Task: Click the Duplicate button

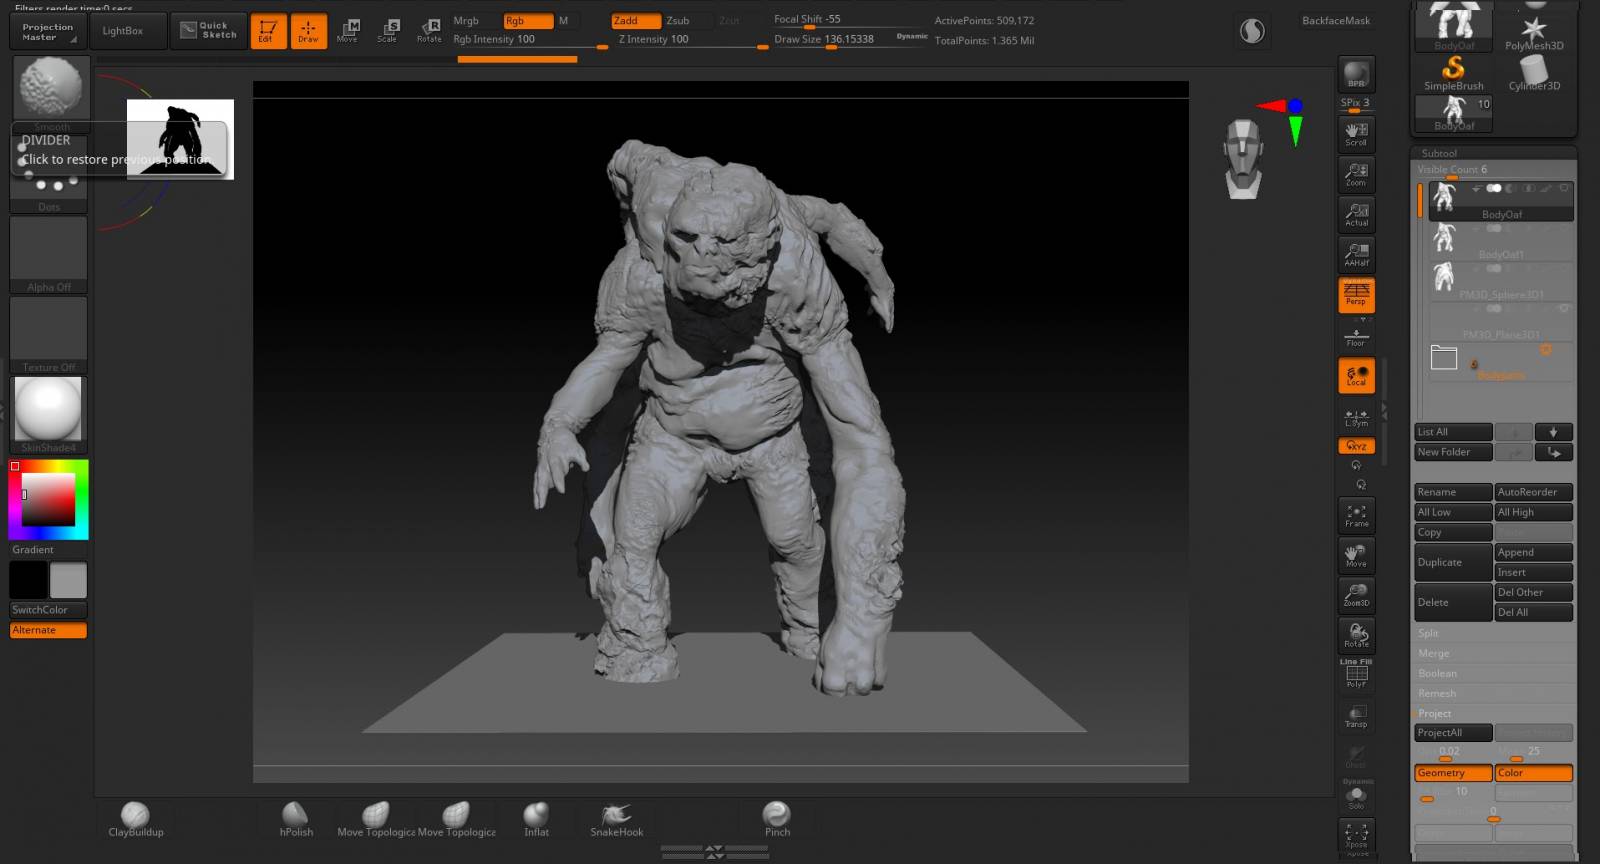Action: 1452,562
